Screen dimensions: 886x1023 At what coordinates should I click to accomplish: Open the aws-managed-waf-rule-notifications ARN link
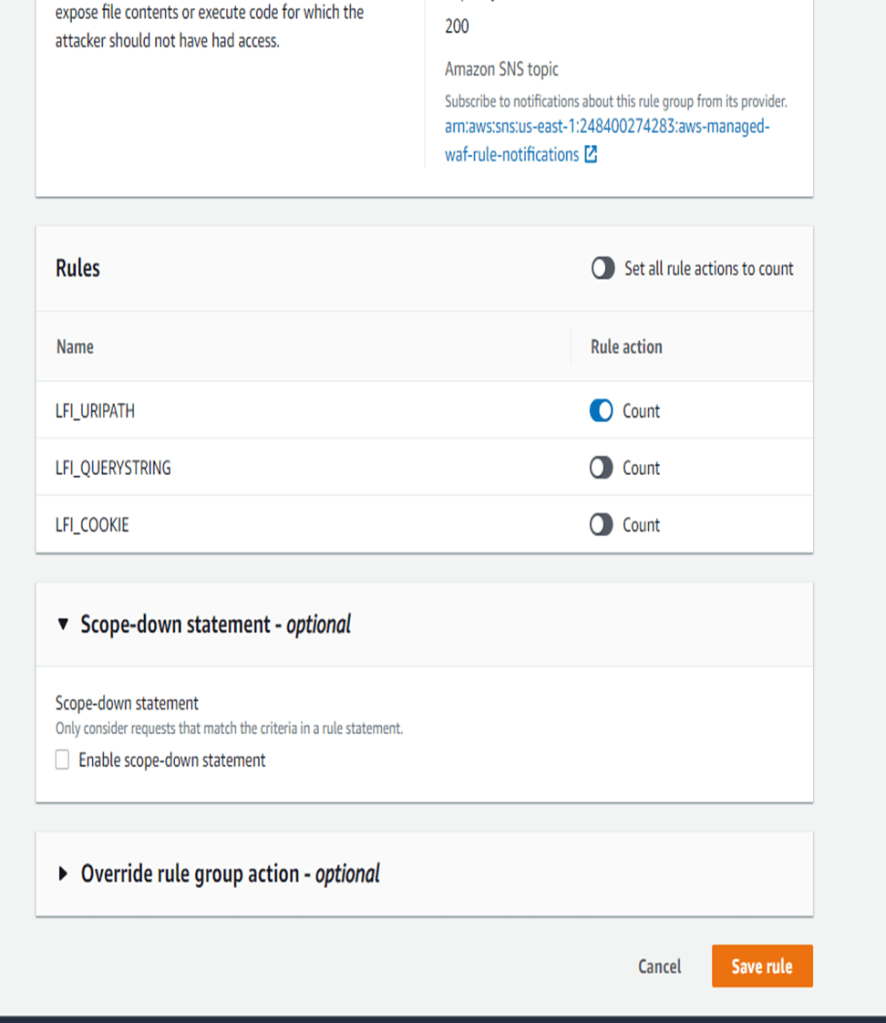tap(606, 128)
